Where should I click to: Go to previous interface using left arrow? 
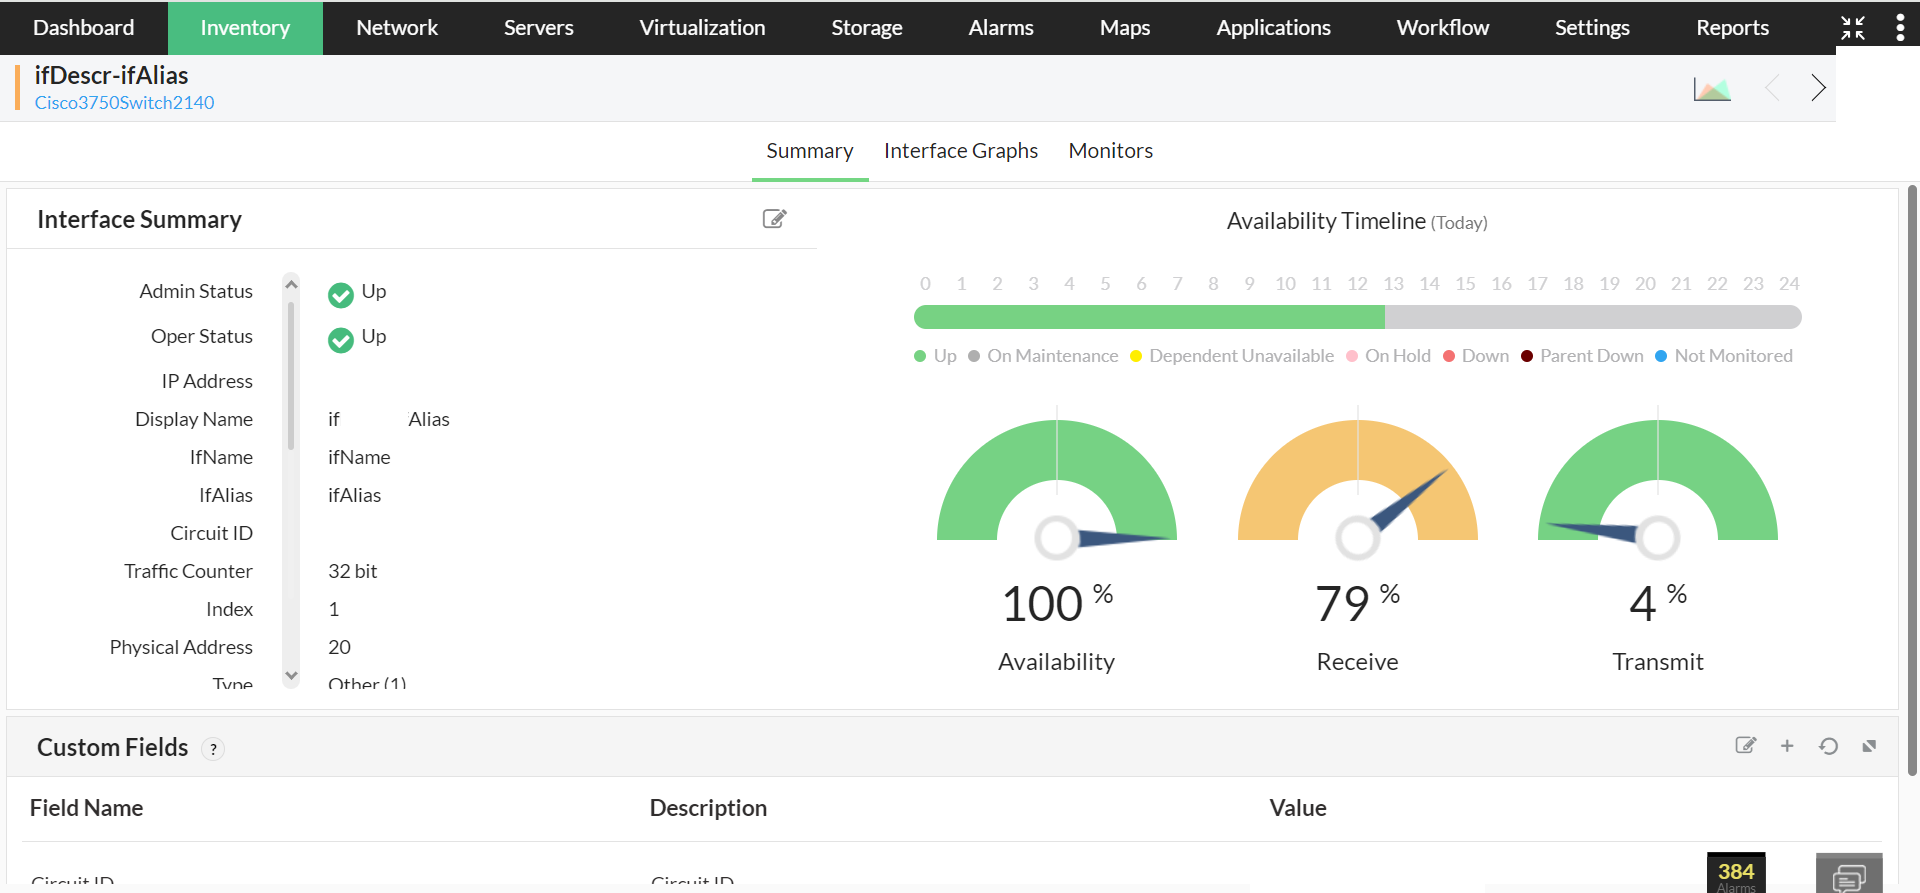point(1772,88)
